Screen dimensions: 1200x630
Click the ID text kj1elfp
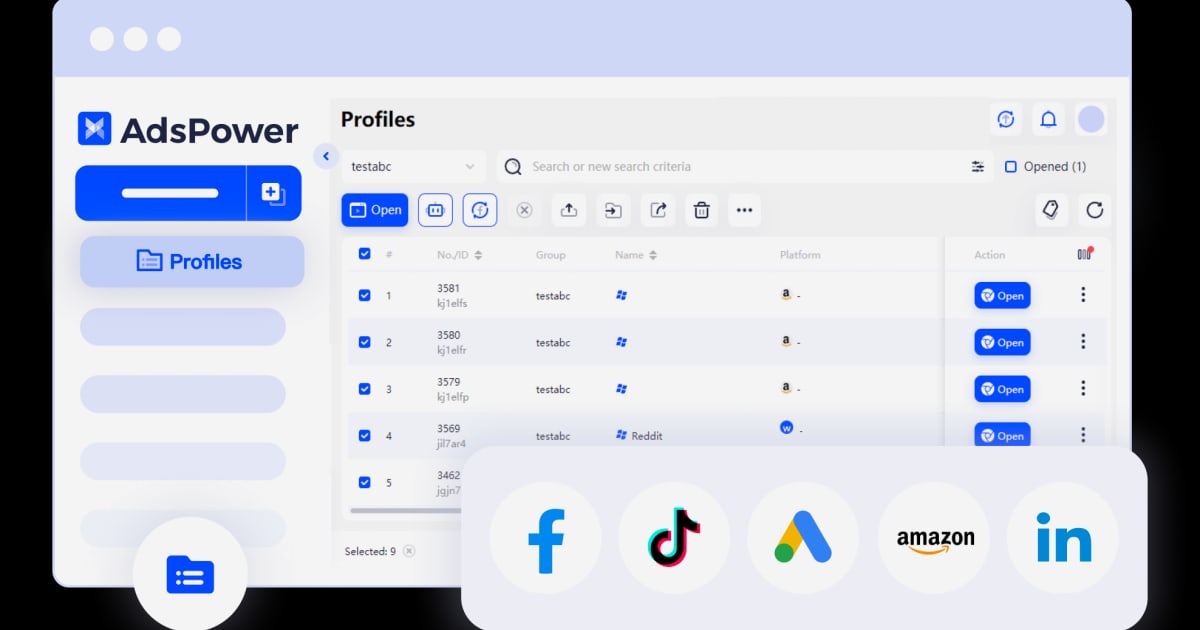453,397
